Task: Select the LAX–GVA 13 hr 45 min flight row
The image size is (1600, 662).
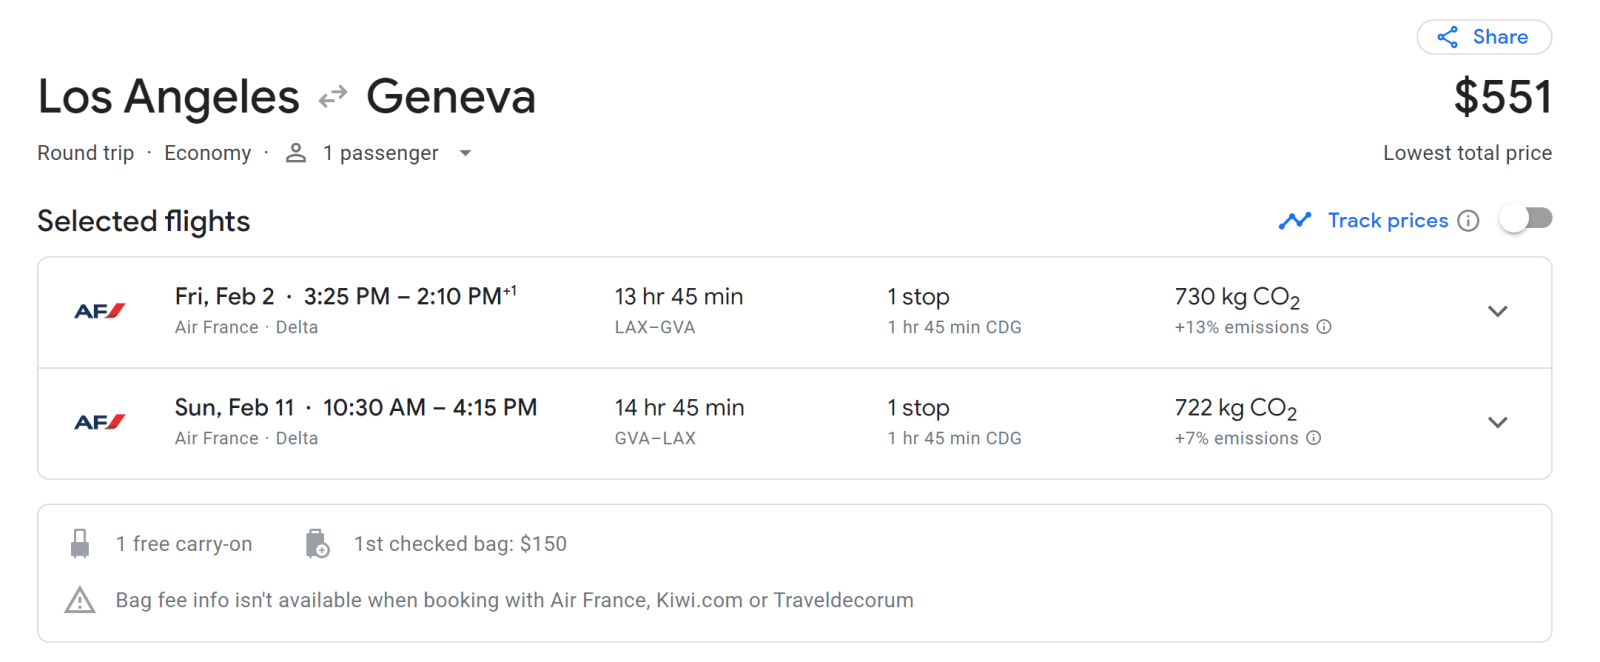Action: click(678, 311)
